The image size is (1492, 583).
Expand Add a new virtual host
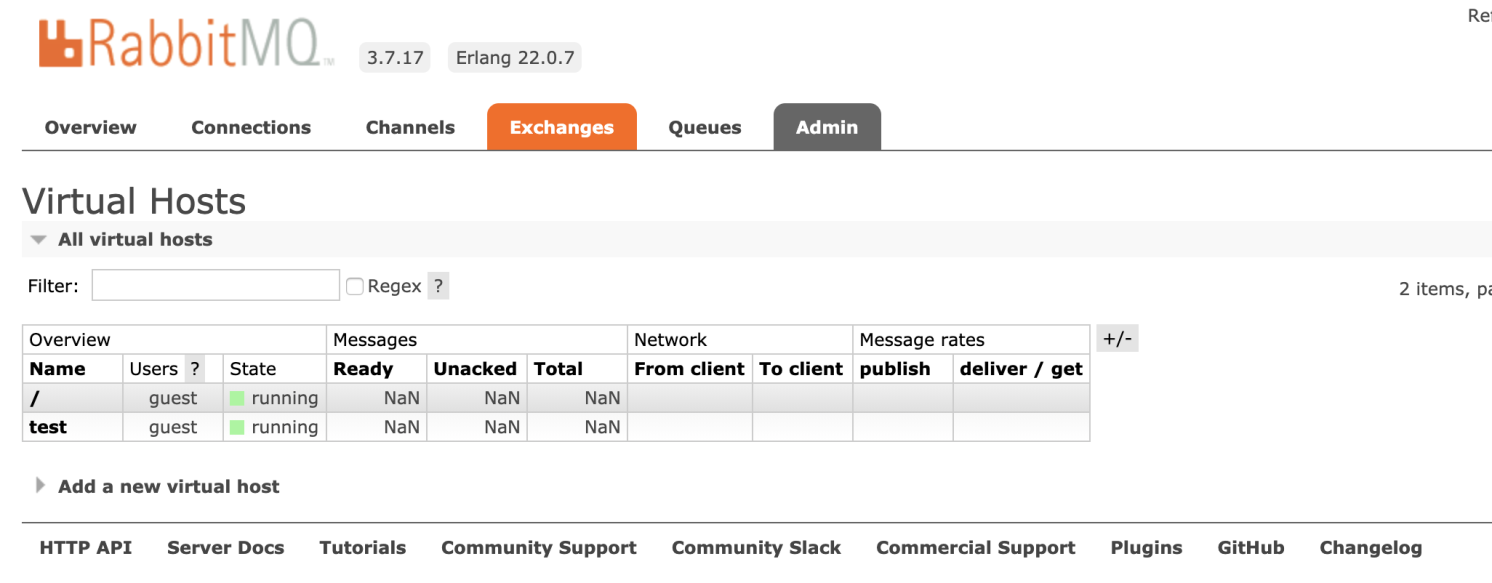tap(168, 487)
